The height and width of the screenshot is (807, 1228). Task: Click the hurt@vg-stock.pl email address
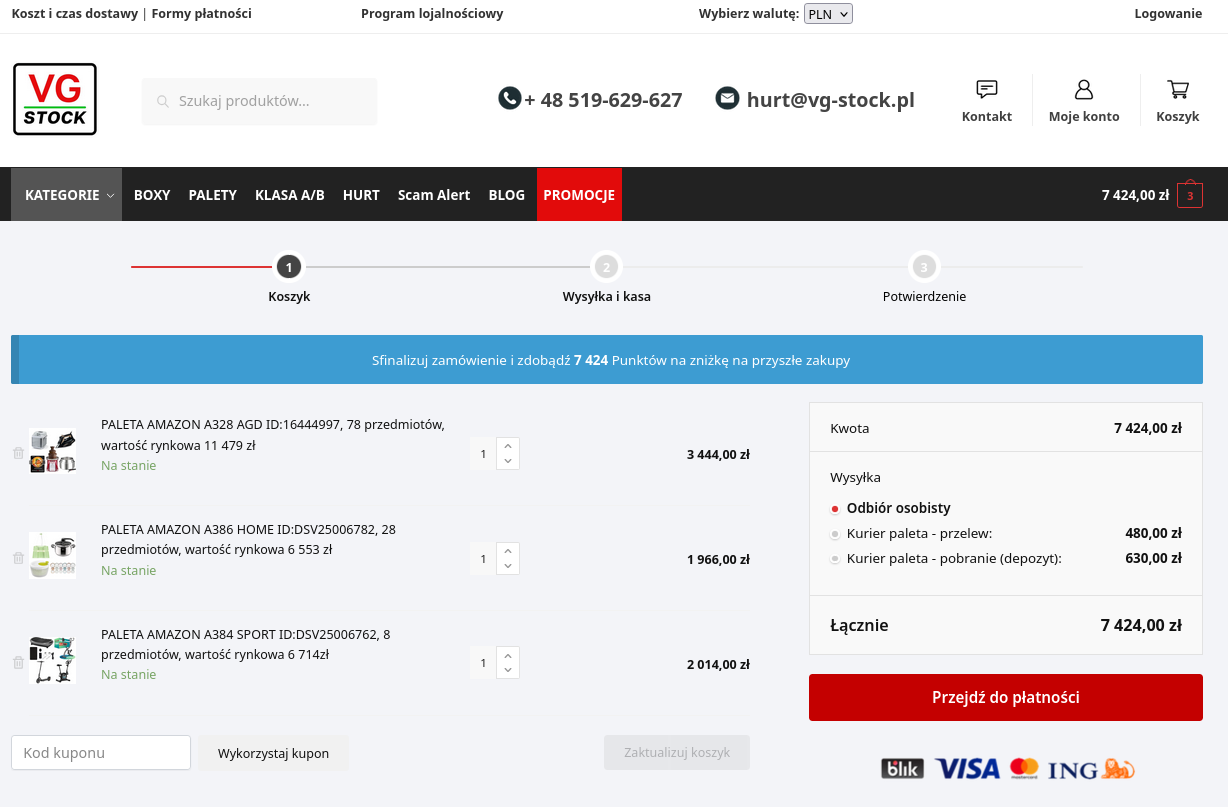(831, 100)
